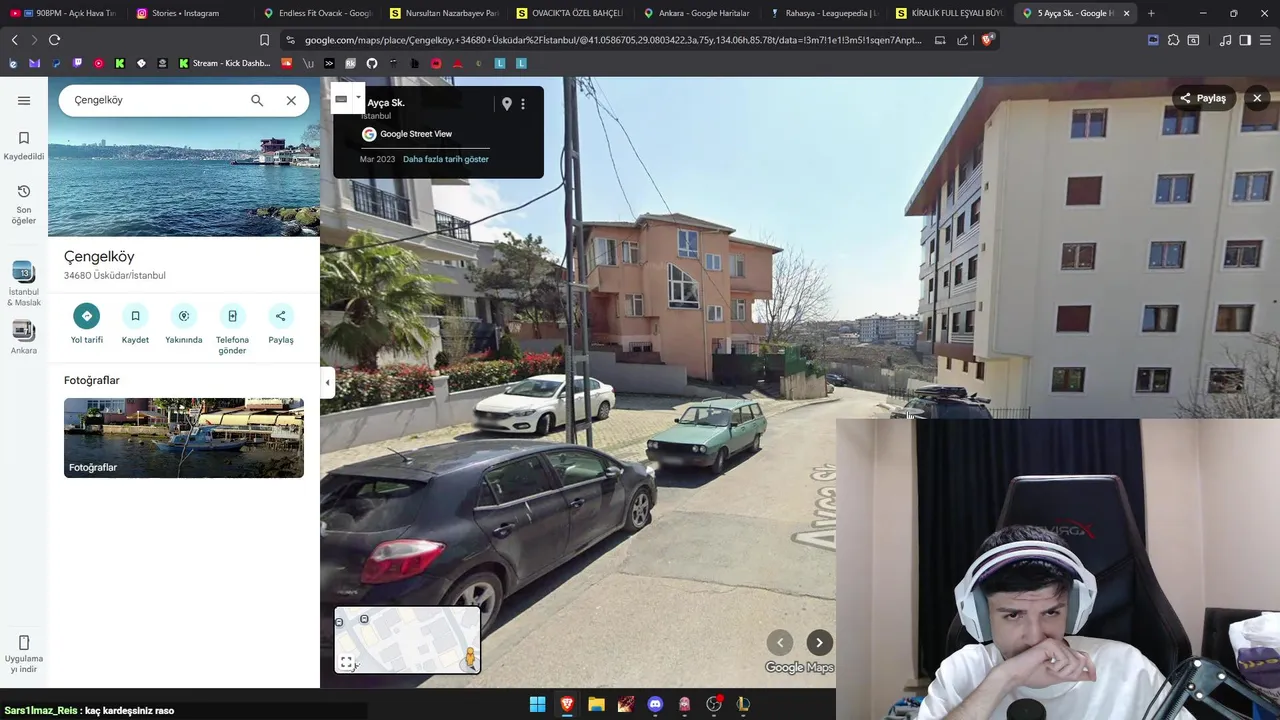Click the share icon in address bar
Viewport: 1280px width, 720px height.
pyautogui.click(x=962, y=40)
